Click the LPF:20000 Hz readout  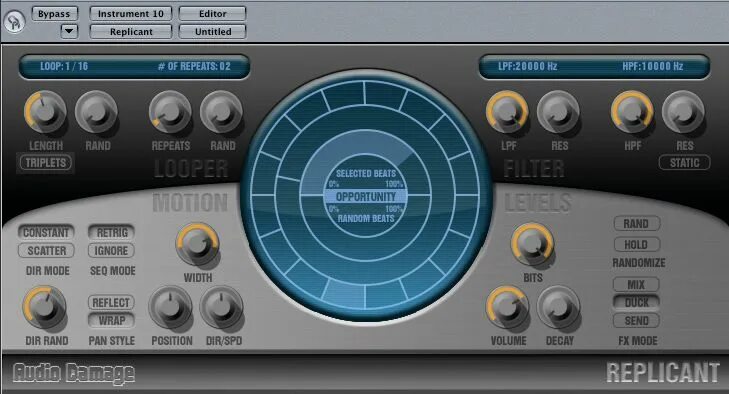(x=528, y=66)
